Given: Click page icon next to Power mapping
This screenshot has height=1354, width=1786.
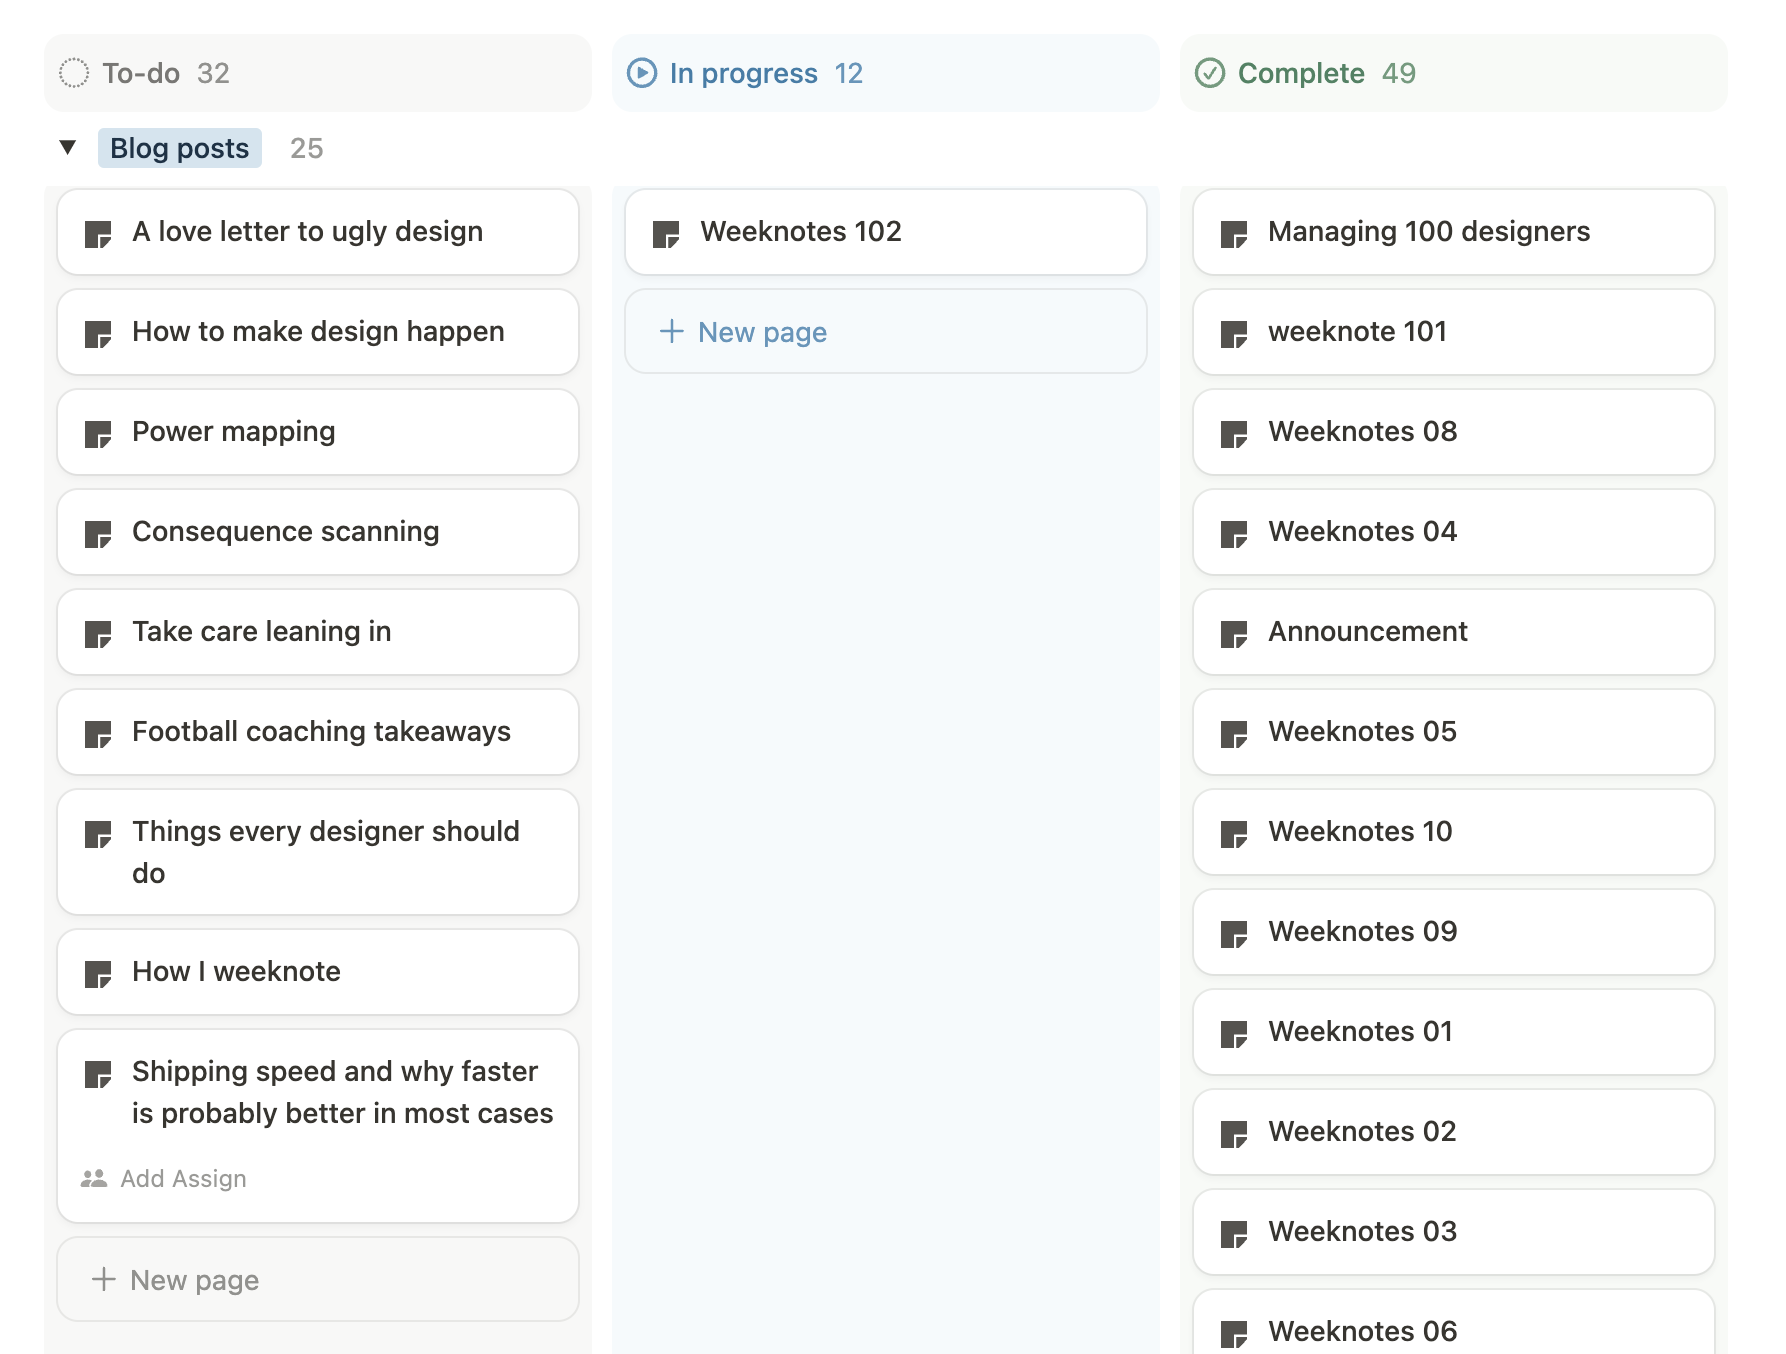Looking at the screenshot, I should [x=98, y=434].
